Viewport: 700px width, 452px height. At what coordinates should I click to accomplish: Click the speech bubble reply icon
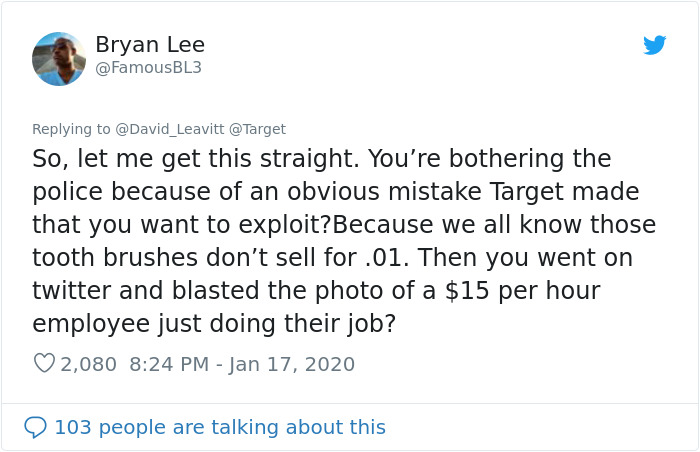(x=35, y=427)
